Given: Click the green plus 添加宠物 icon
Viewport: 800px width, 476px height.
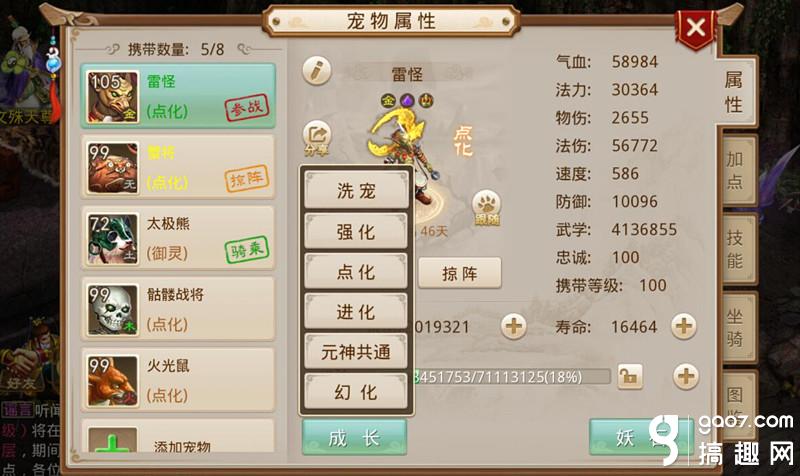Looking at the screenshot, I should tap(112, 440).
